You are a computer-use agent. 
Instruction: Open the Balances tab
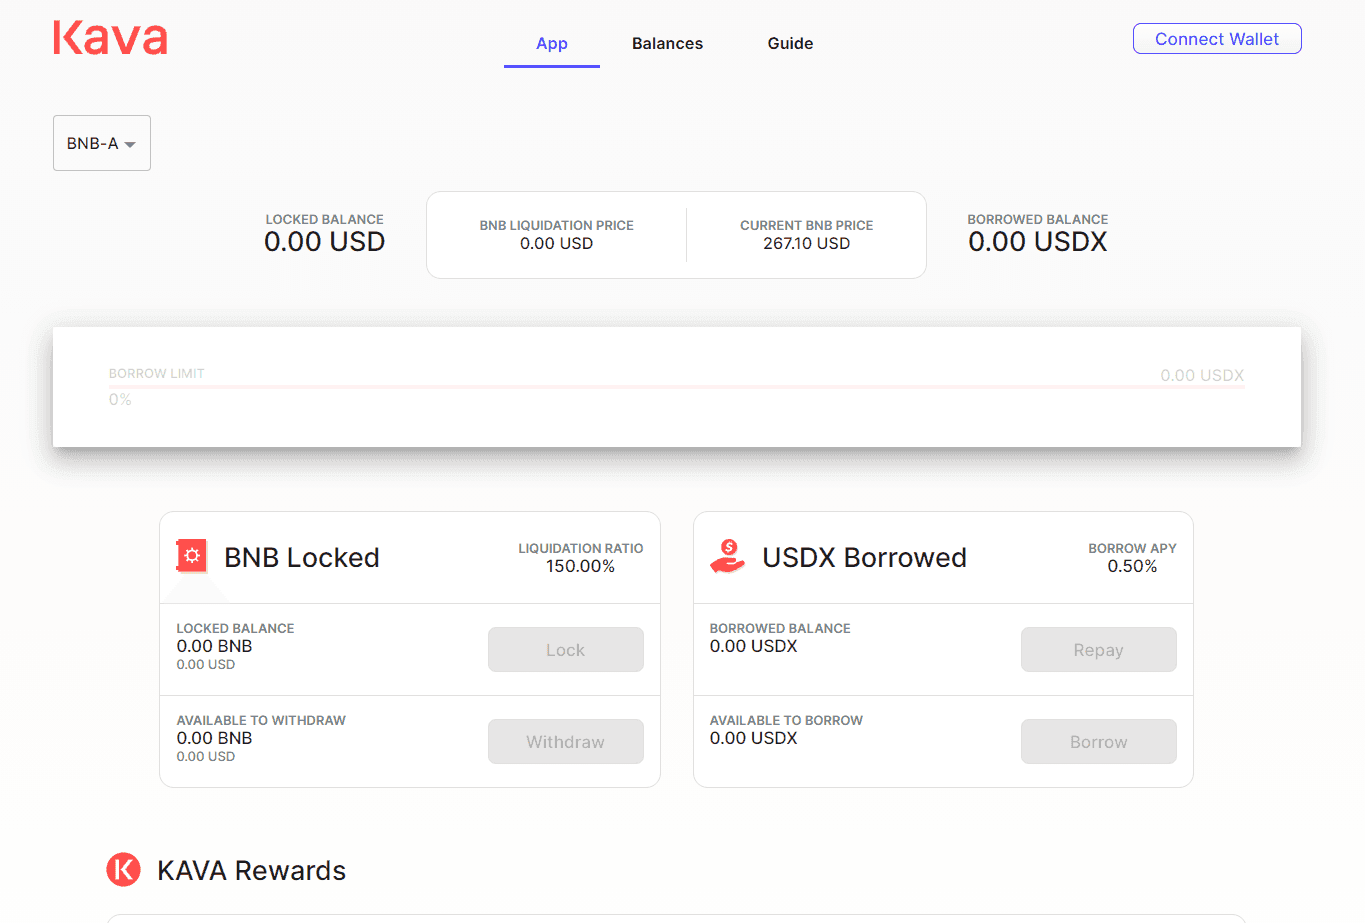point(667,43)
